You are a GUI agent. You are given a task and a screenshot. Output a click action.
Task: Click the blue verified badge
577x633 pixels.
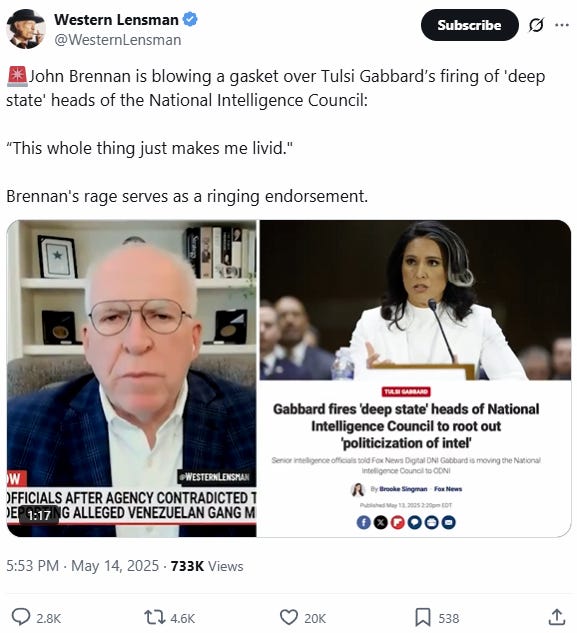click(190, 19)
